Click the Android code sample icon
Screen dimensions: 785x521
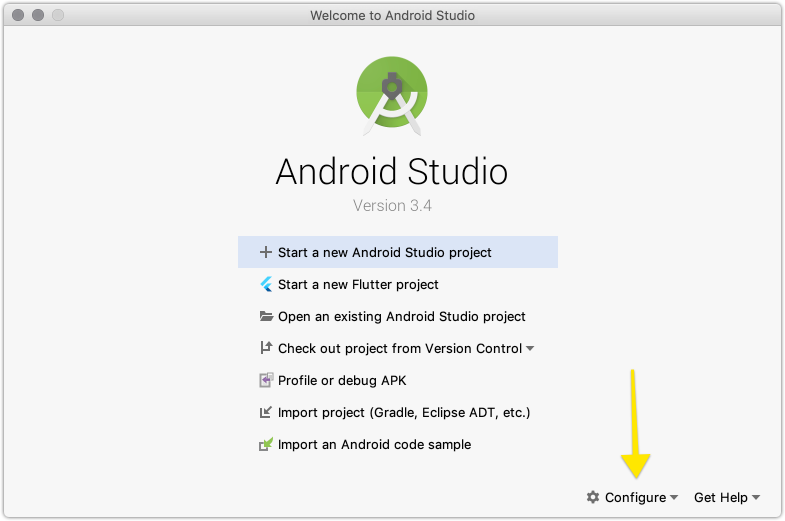pos(266,444)
